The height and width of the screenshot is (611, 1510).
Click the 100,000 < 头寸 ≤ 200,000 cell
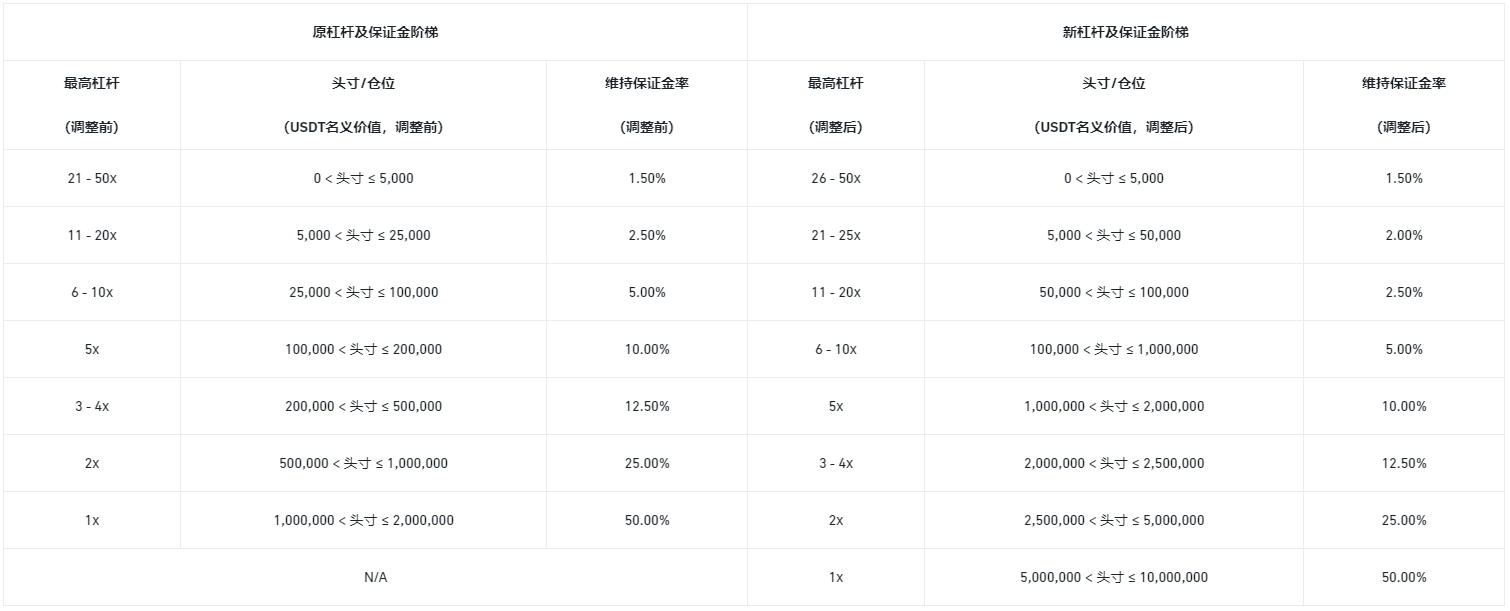click(x=363, y=349)
